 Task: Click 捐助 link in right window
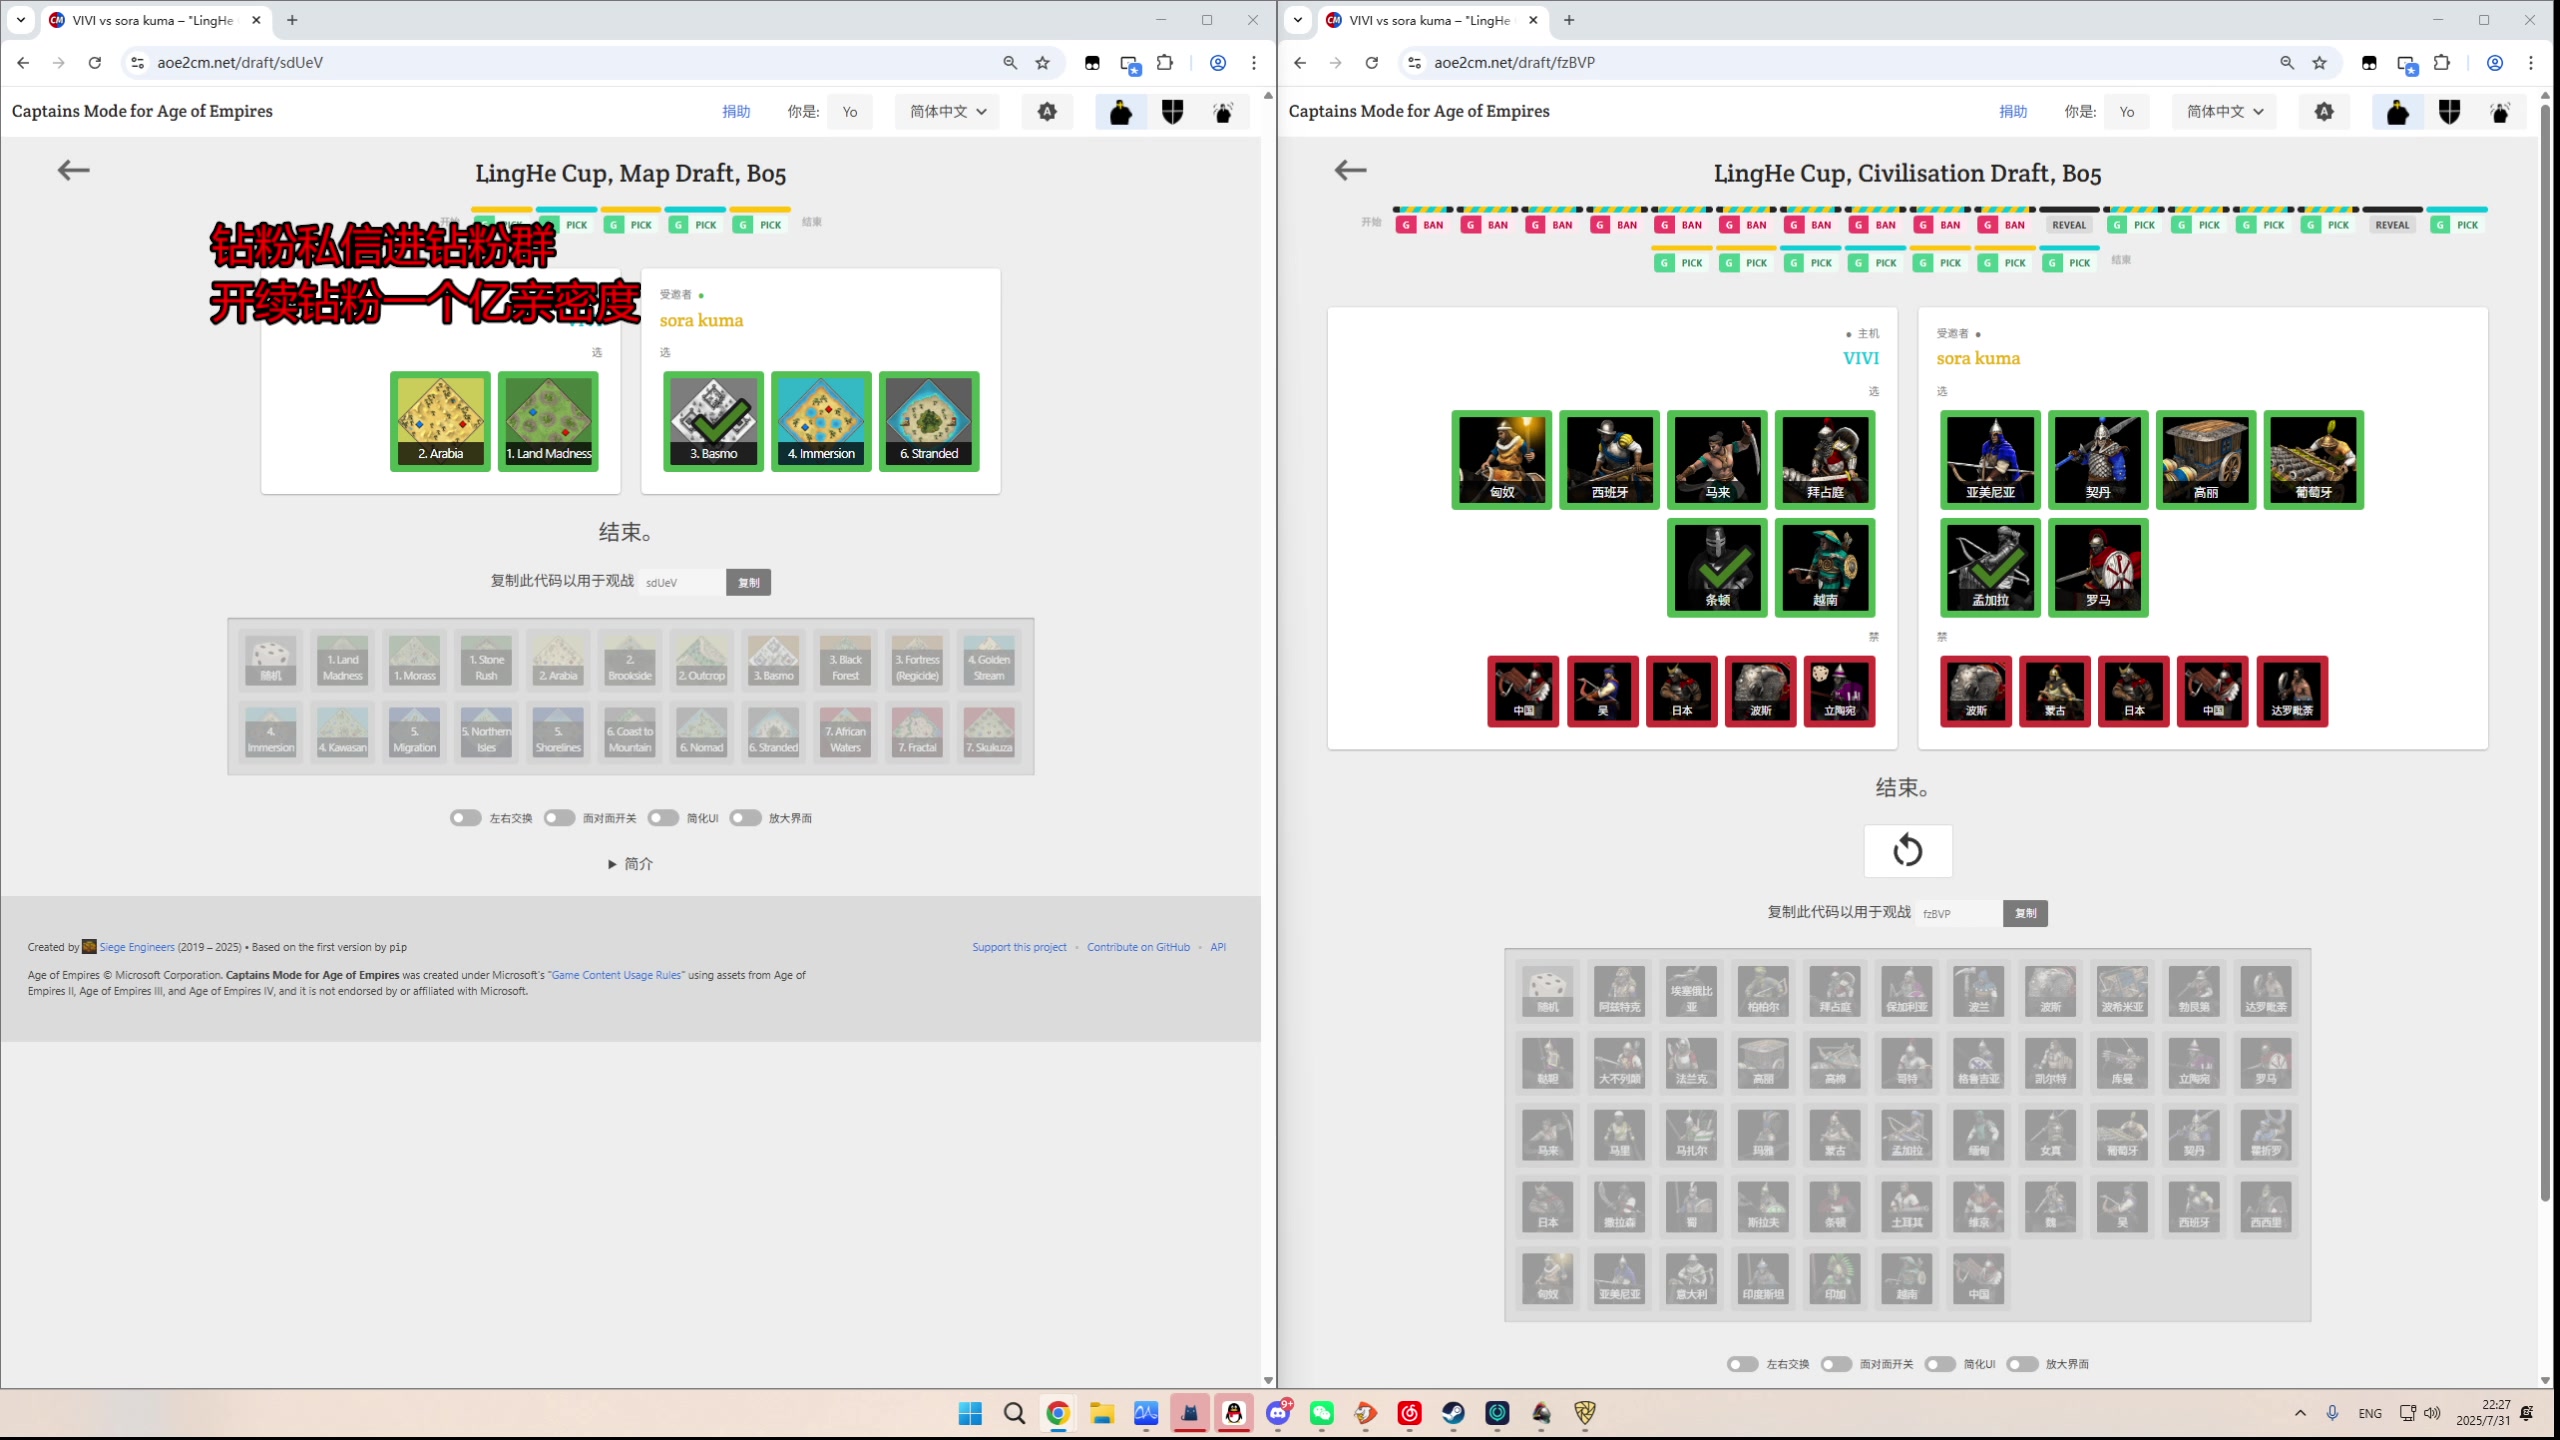2013,112
